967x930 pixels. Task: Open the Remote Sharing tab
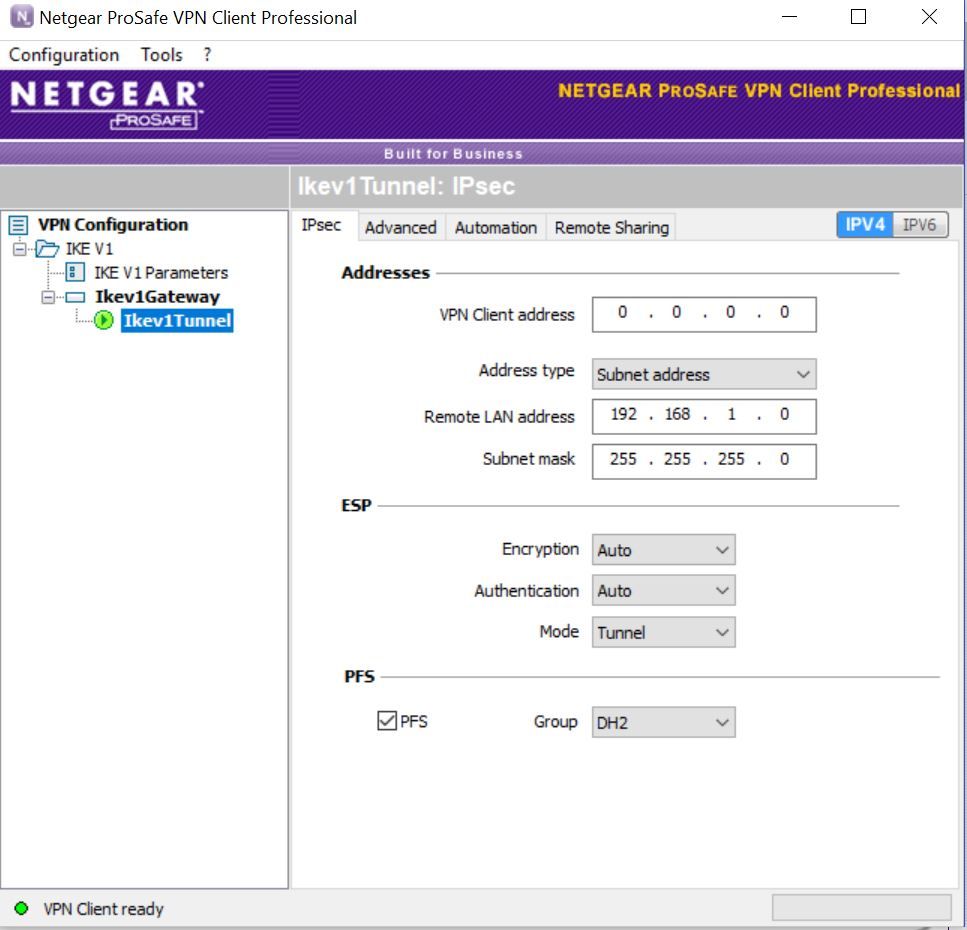(611, 228)
